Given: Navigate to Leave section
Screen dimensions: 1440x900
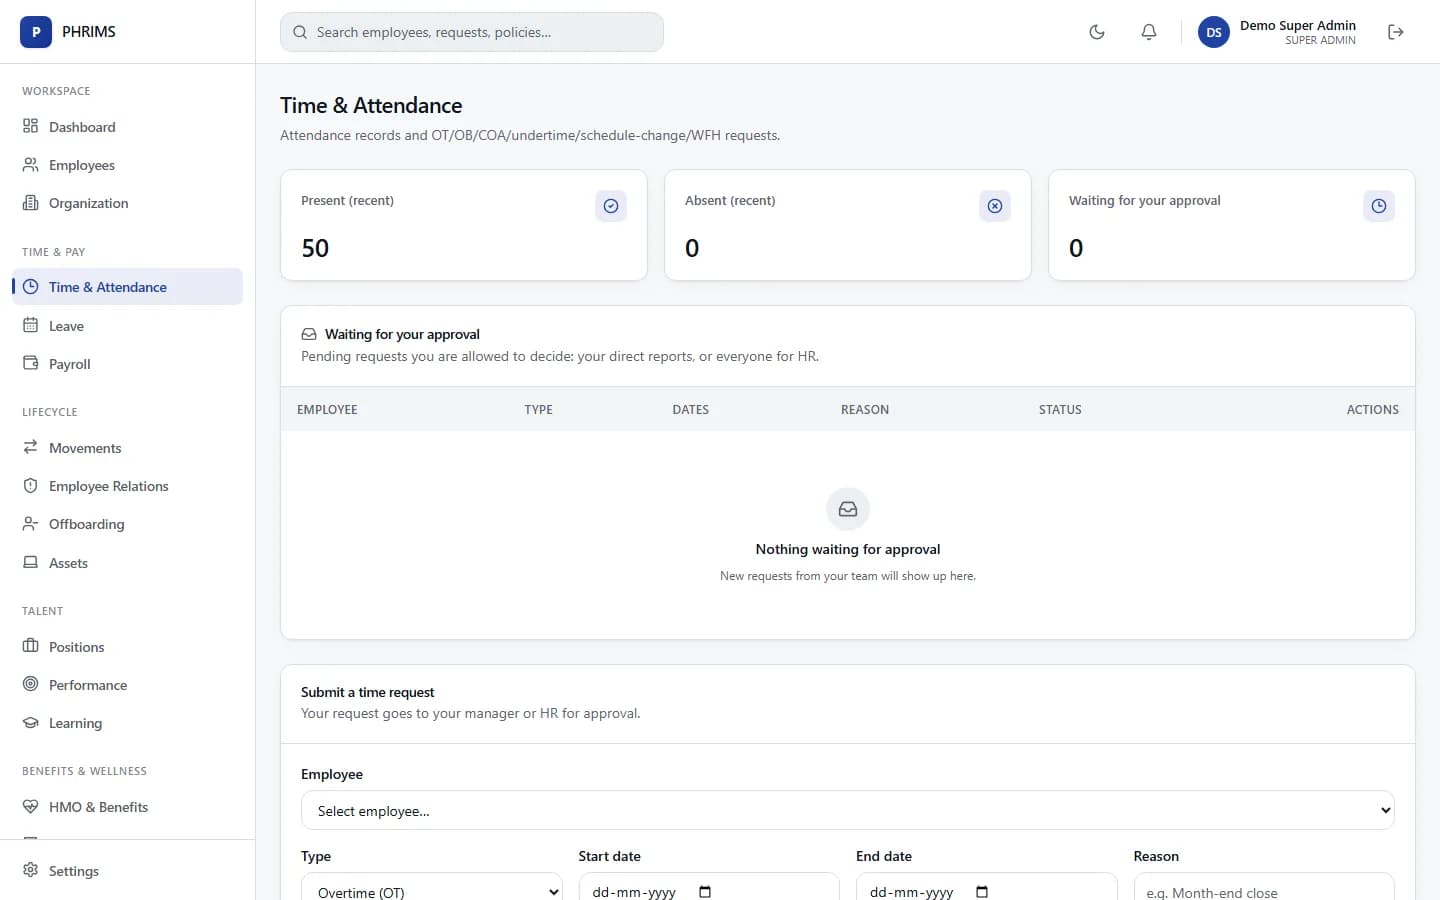Looking at the screenshot, I should tap(127, 326).
